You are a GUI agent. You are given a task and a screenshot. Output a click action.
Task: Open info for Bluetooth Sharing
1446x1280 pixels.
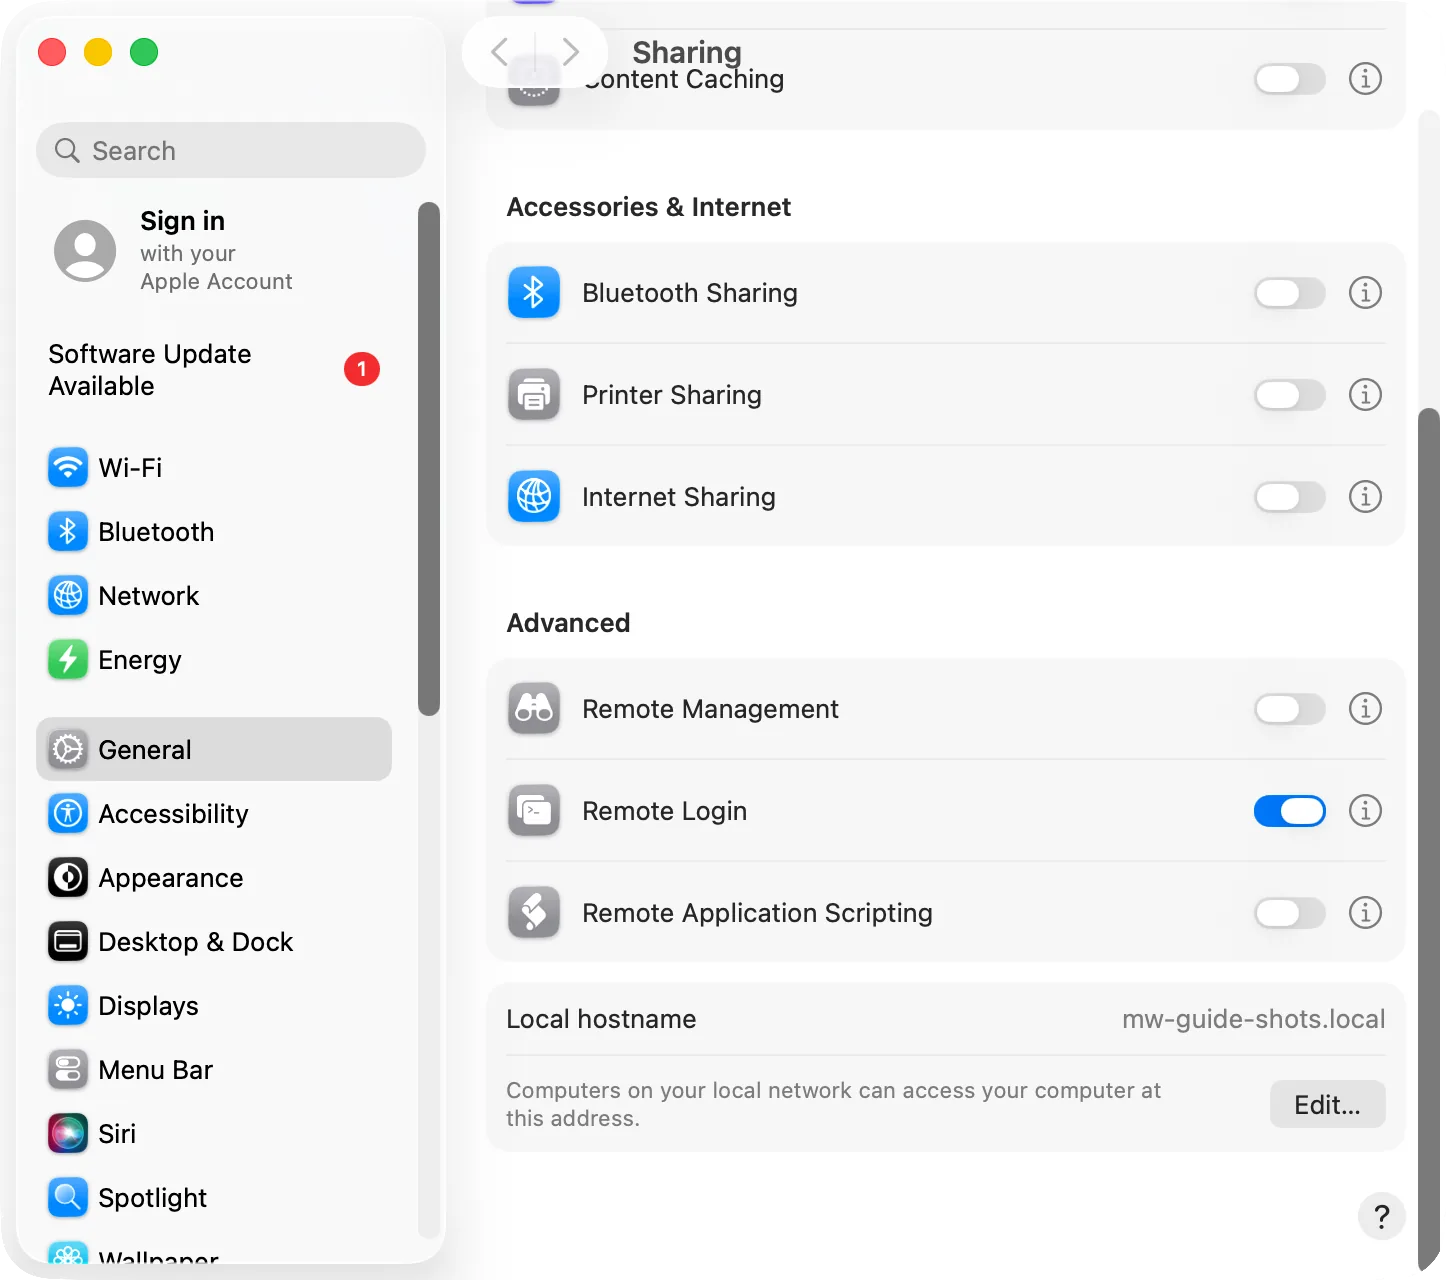coord(1365,293)
